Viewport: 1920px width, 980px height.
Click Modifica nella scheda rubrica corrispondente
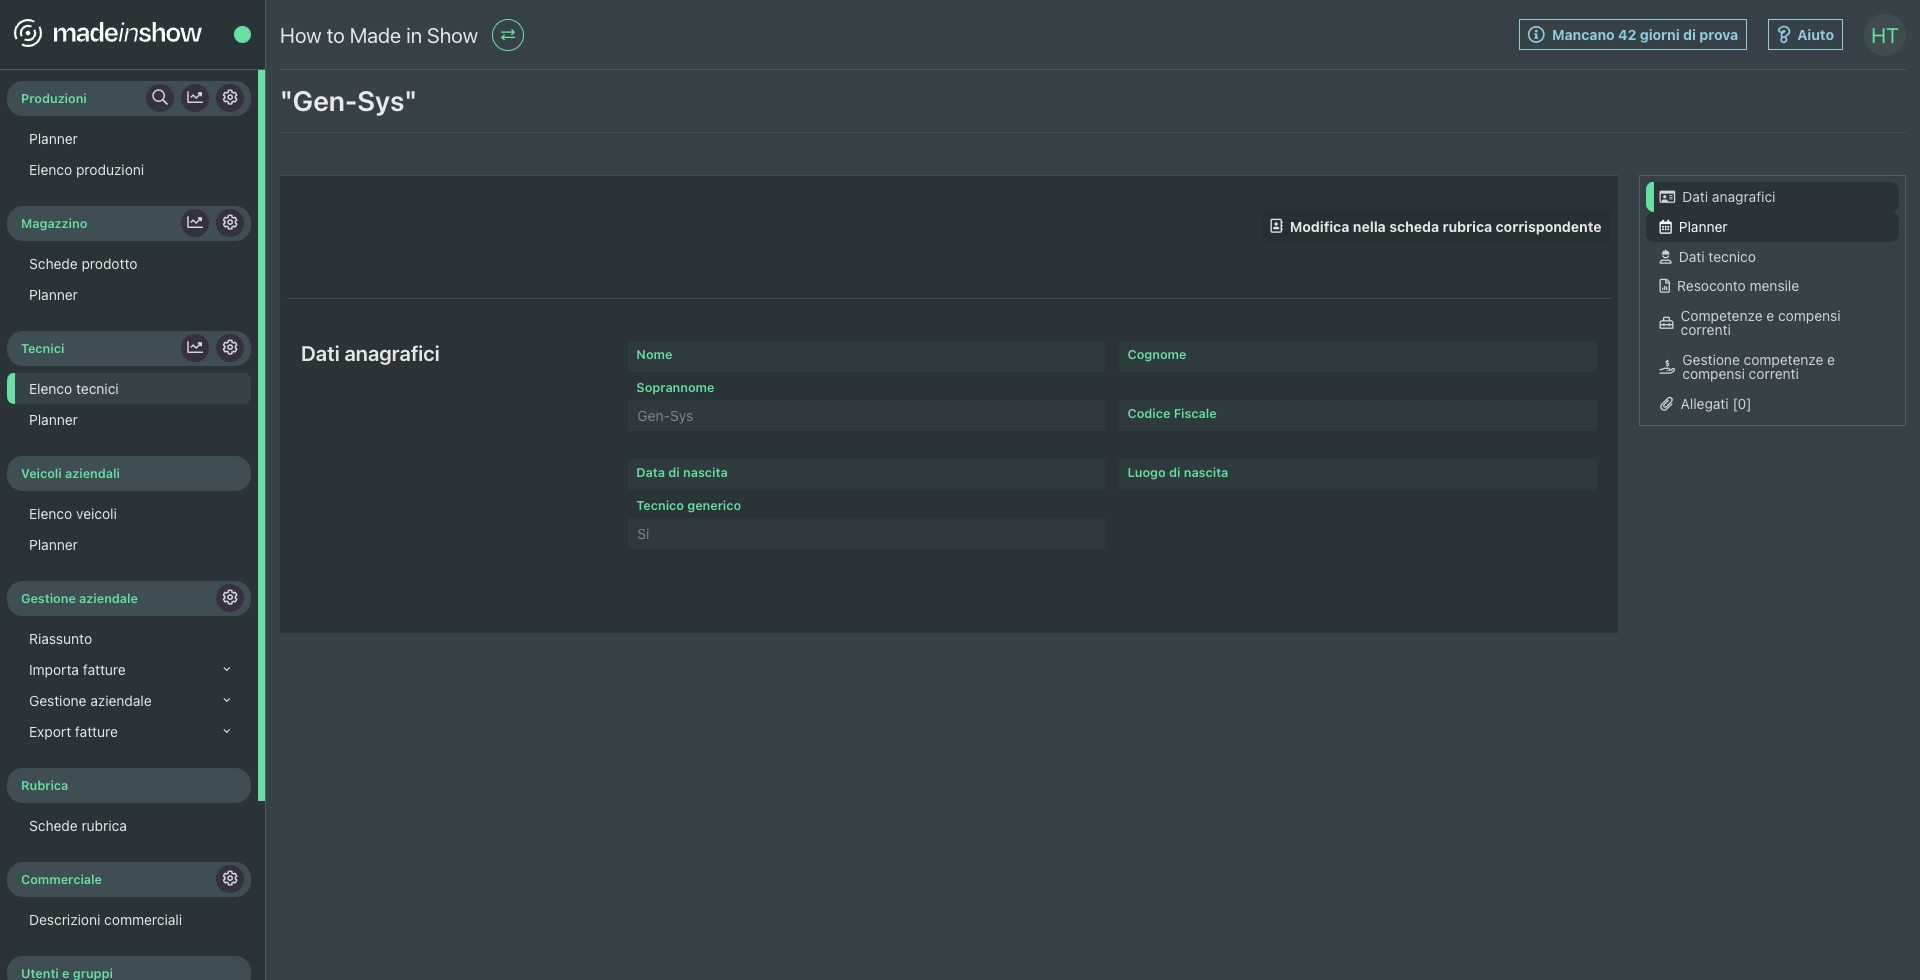point(1435,227)
